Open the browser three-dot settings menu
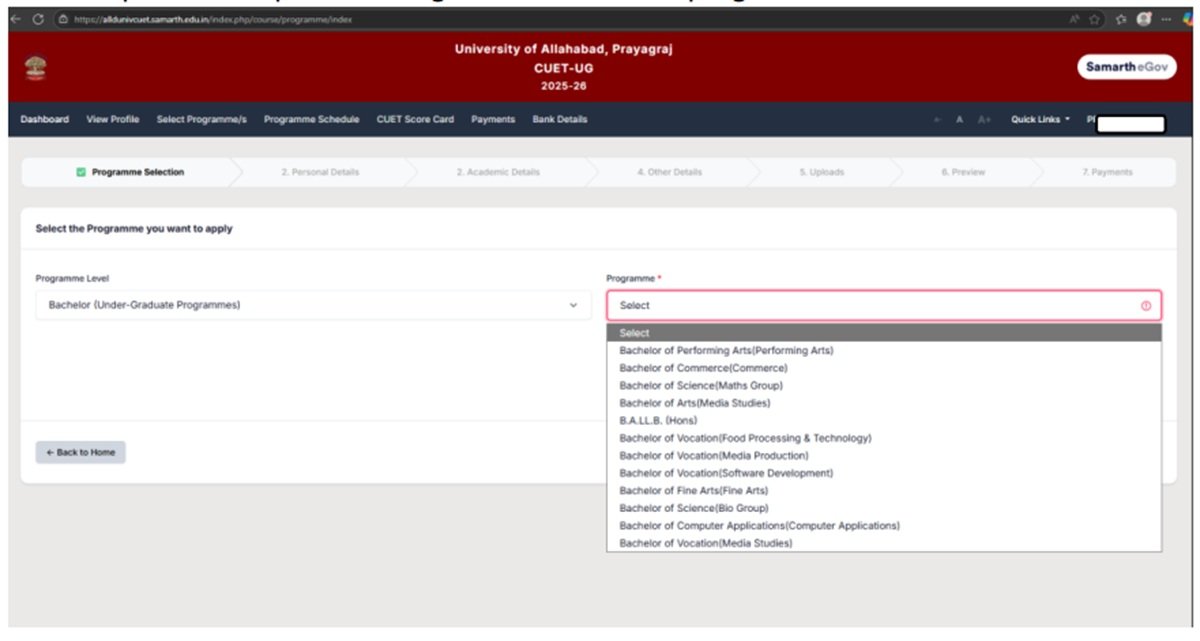The height and width of the screenshot is (641, 1200). [1165, 20]
